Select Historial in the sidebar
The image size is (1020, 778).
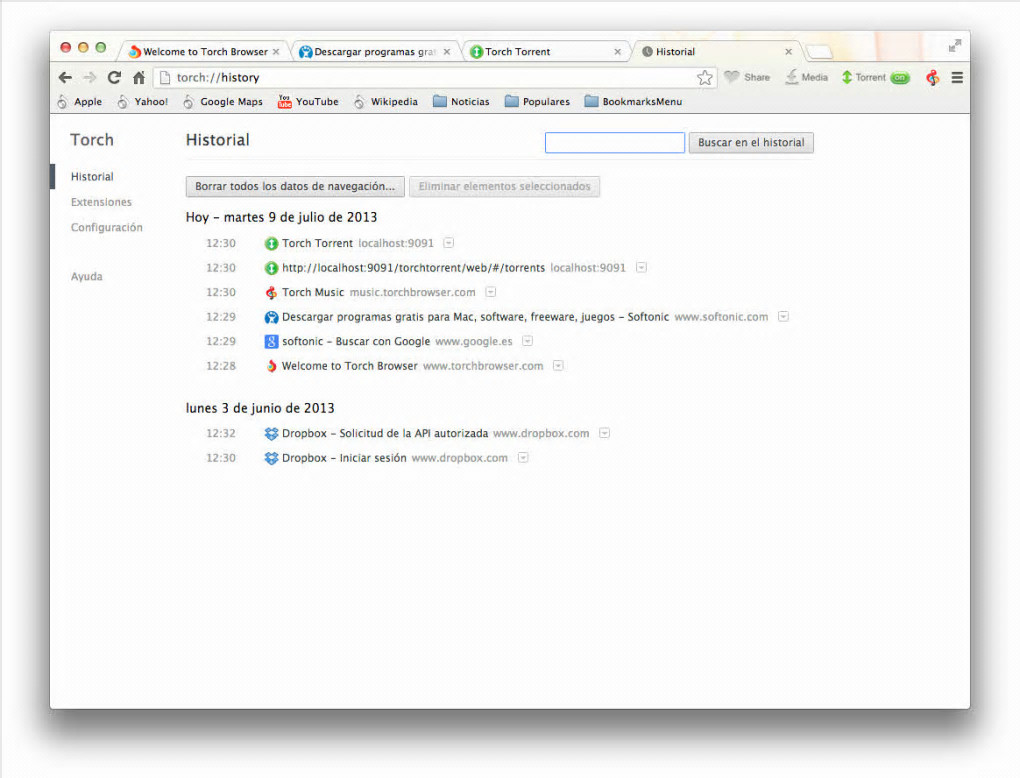coord(92,176)
